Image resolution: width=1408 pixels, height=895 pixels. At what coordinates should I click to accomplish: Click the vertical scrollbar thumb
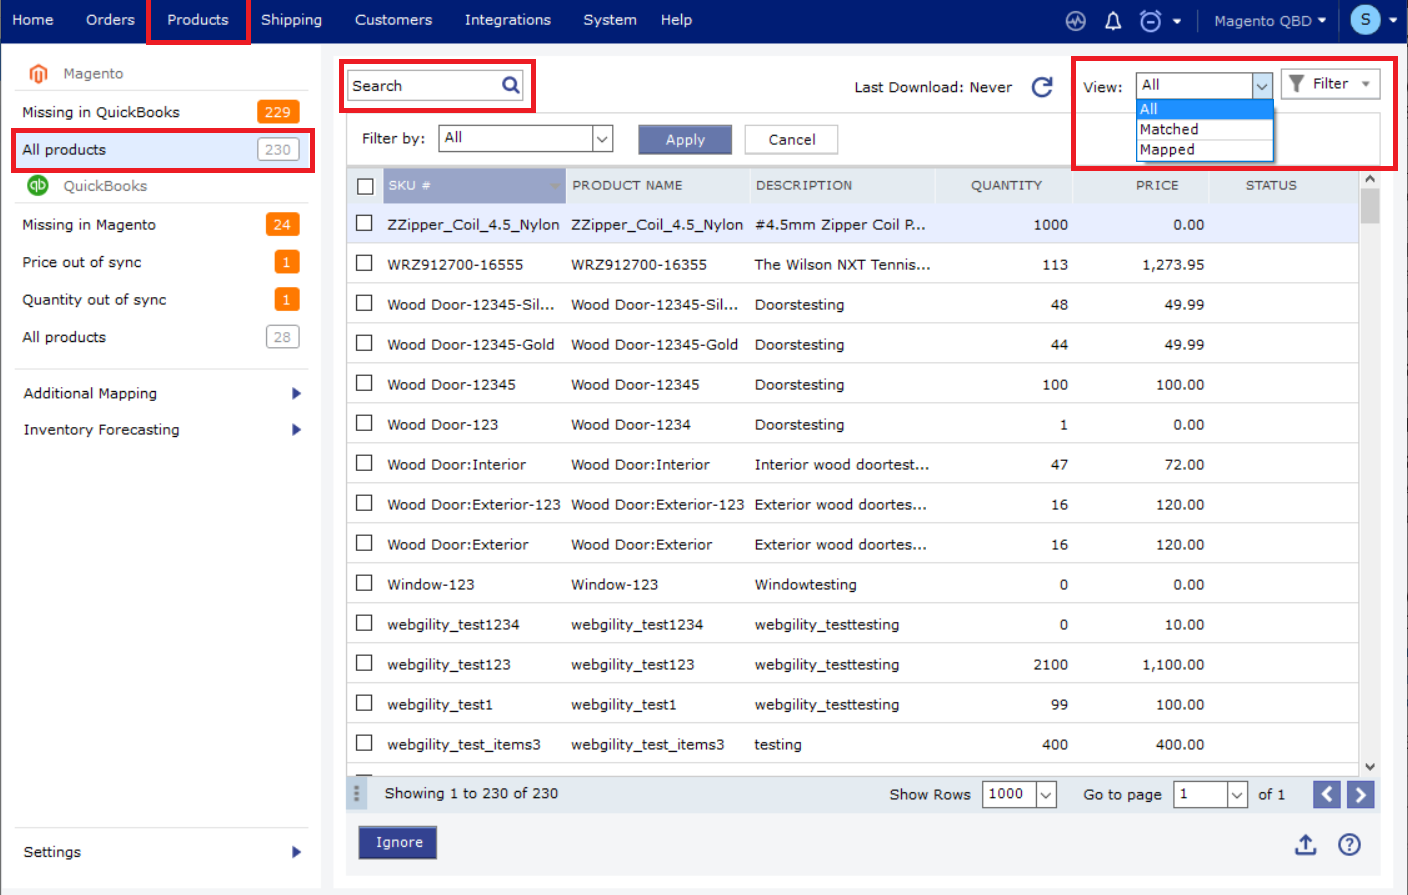[1370, 205]
